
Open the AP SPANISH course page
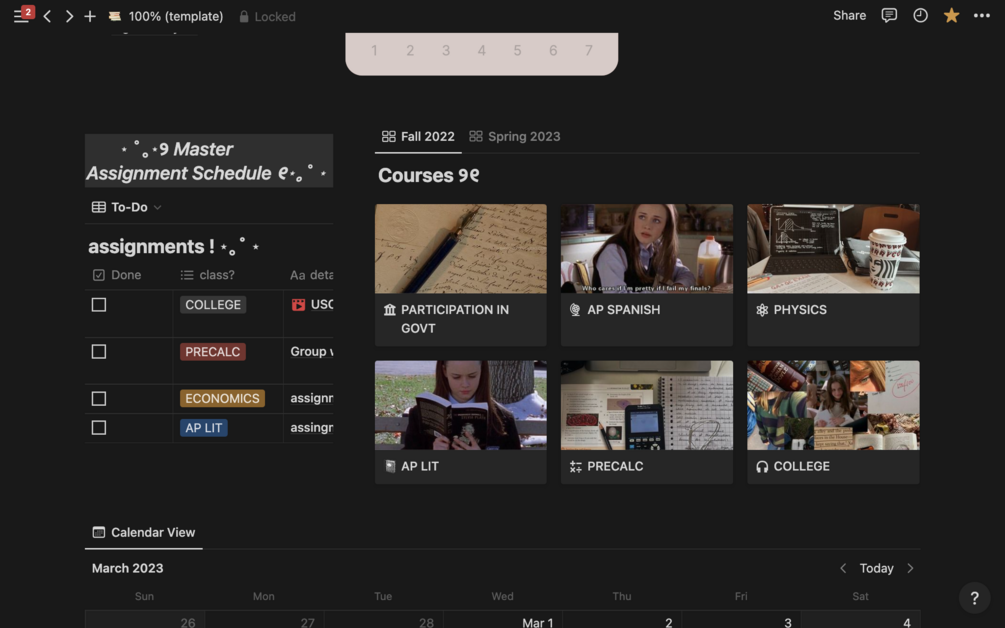647,275
